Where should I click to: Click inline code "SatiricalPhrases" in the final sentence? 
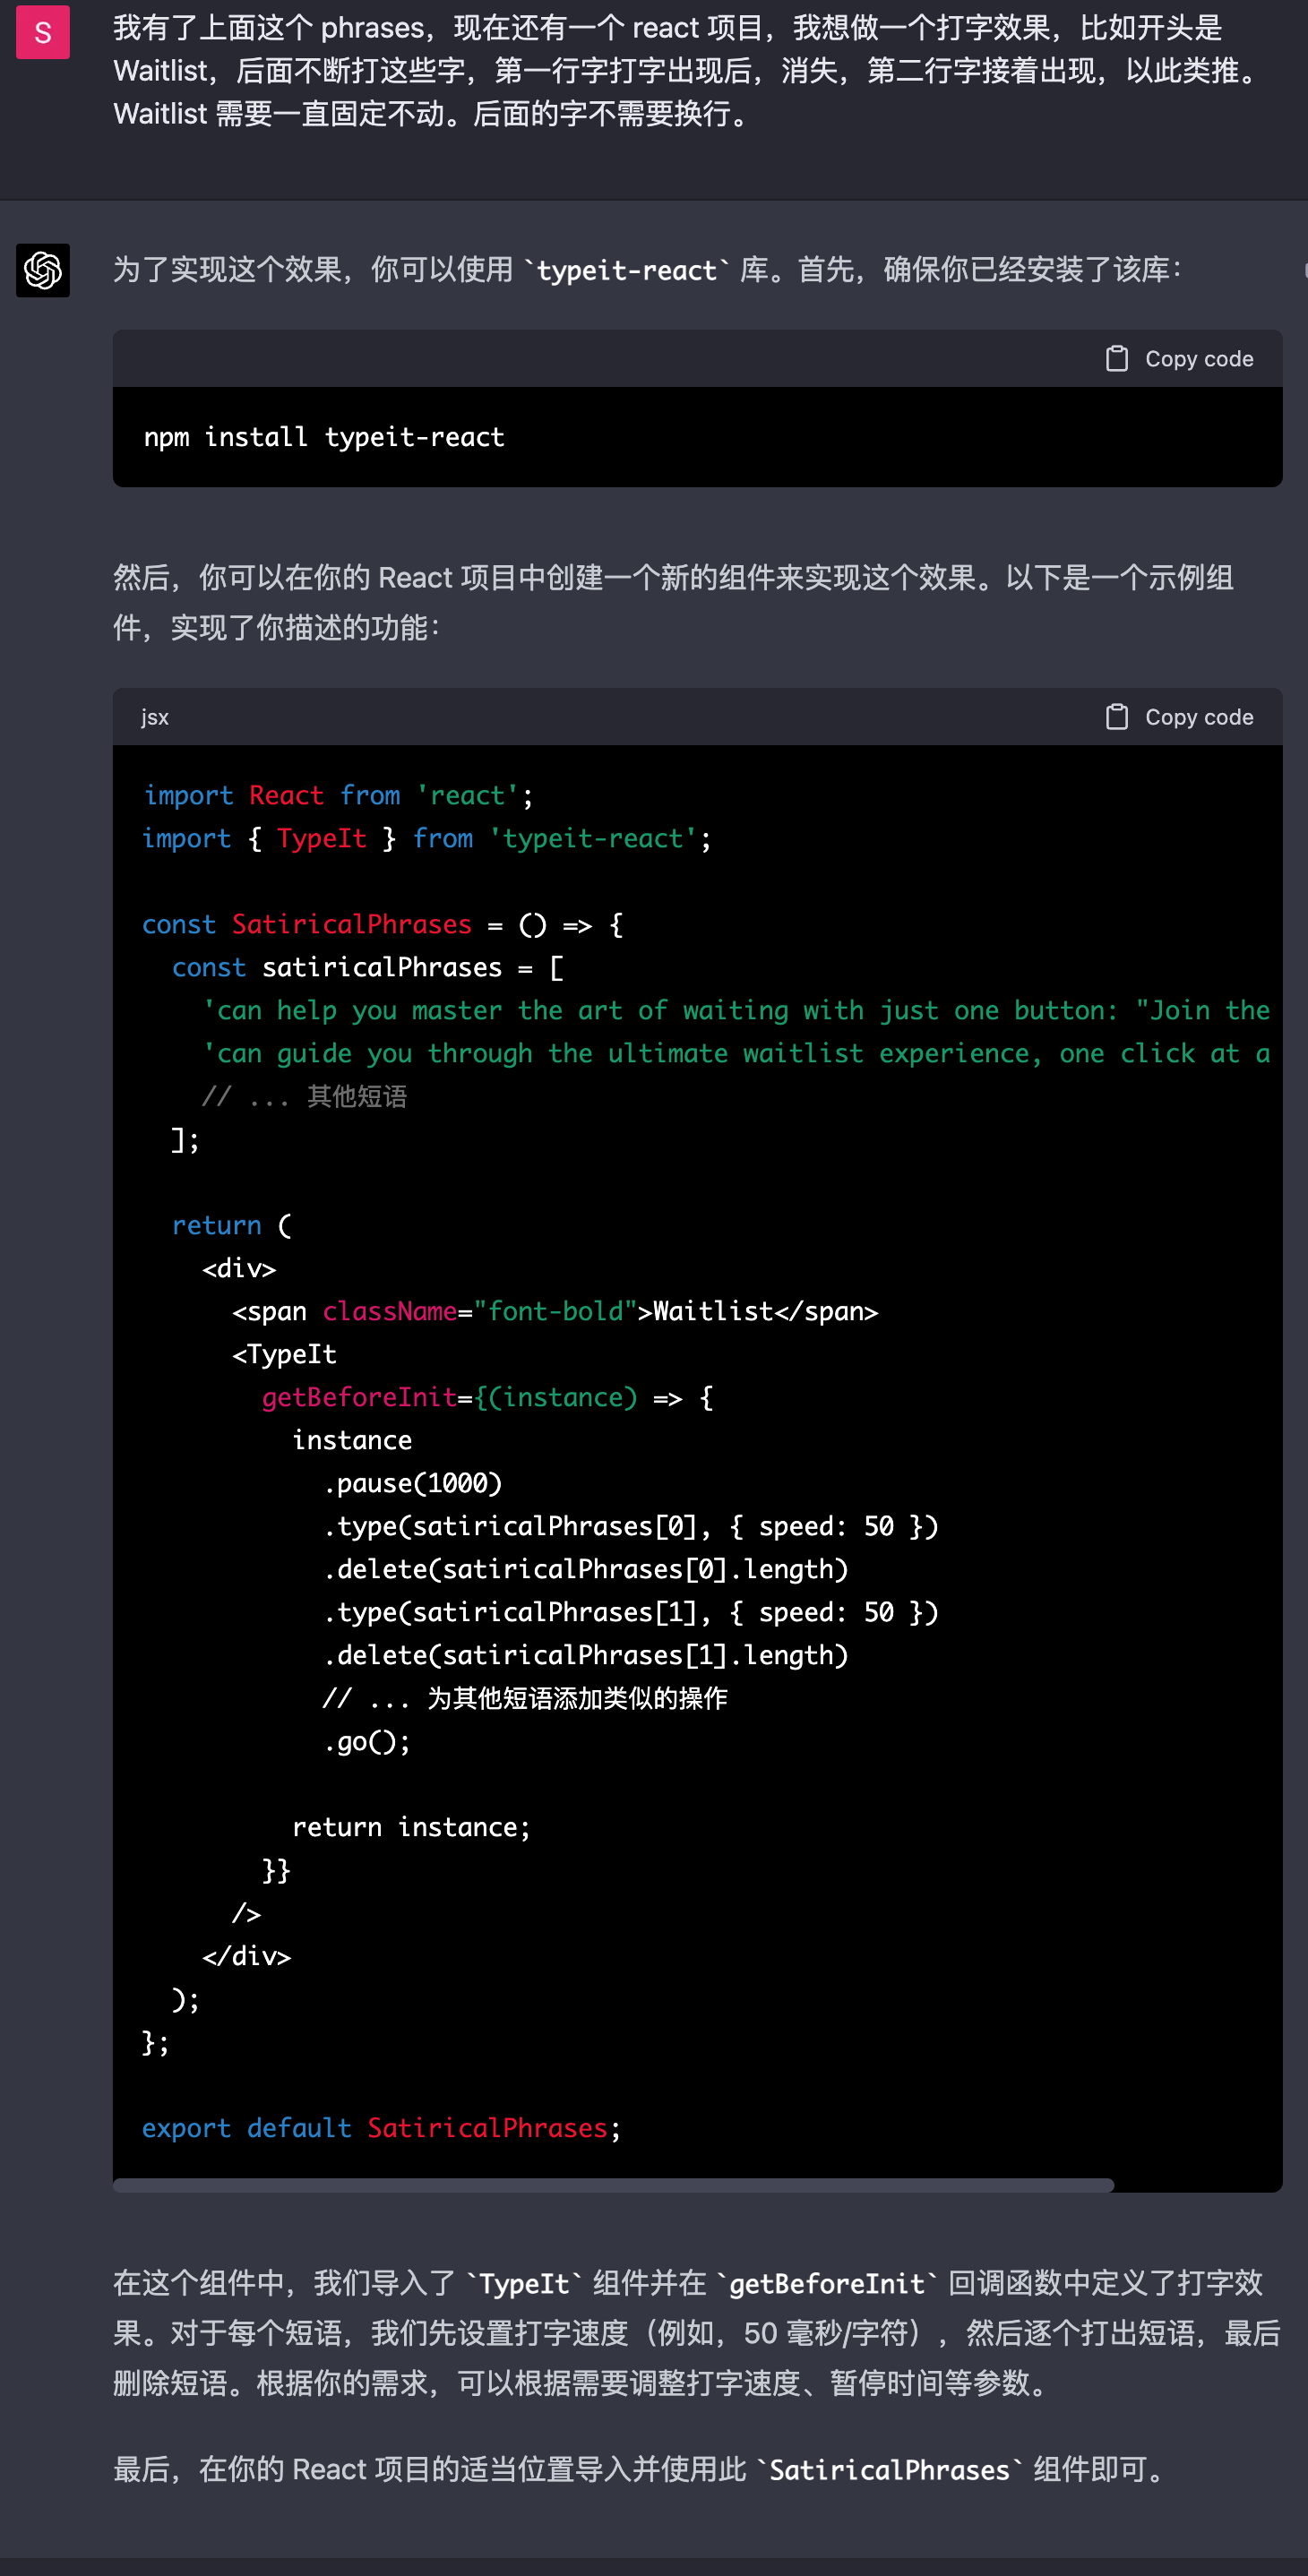click(888, 2470)
